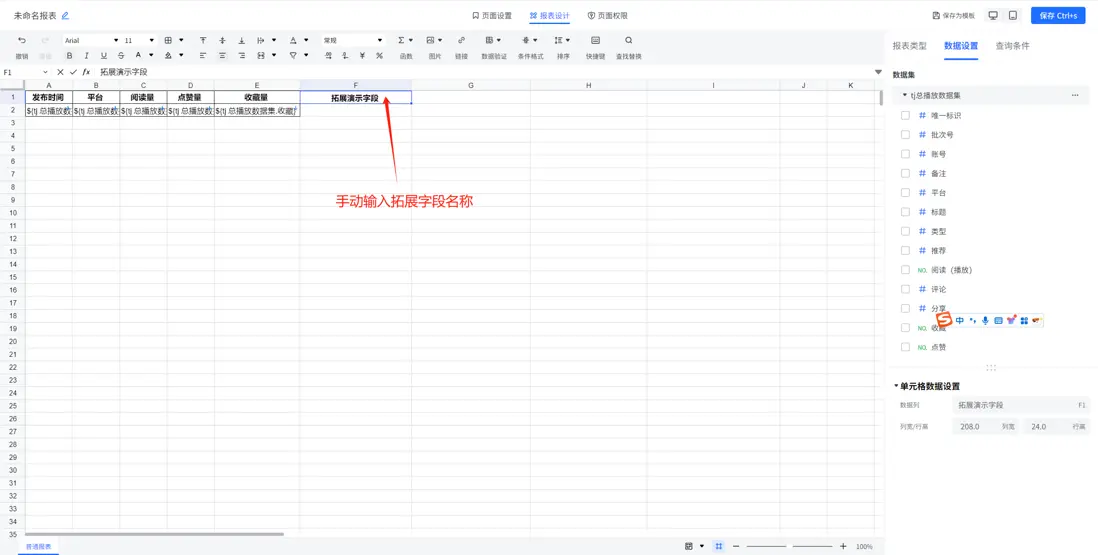Rename report using the pencil icon

coord(65,15)
